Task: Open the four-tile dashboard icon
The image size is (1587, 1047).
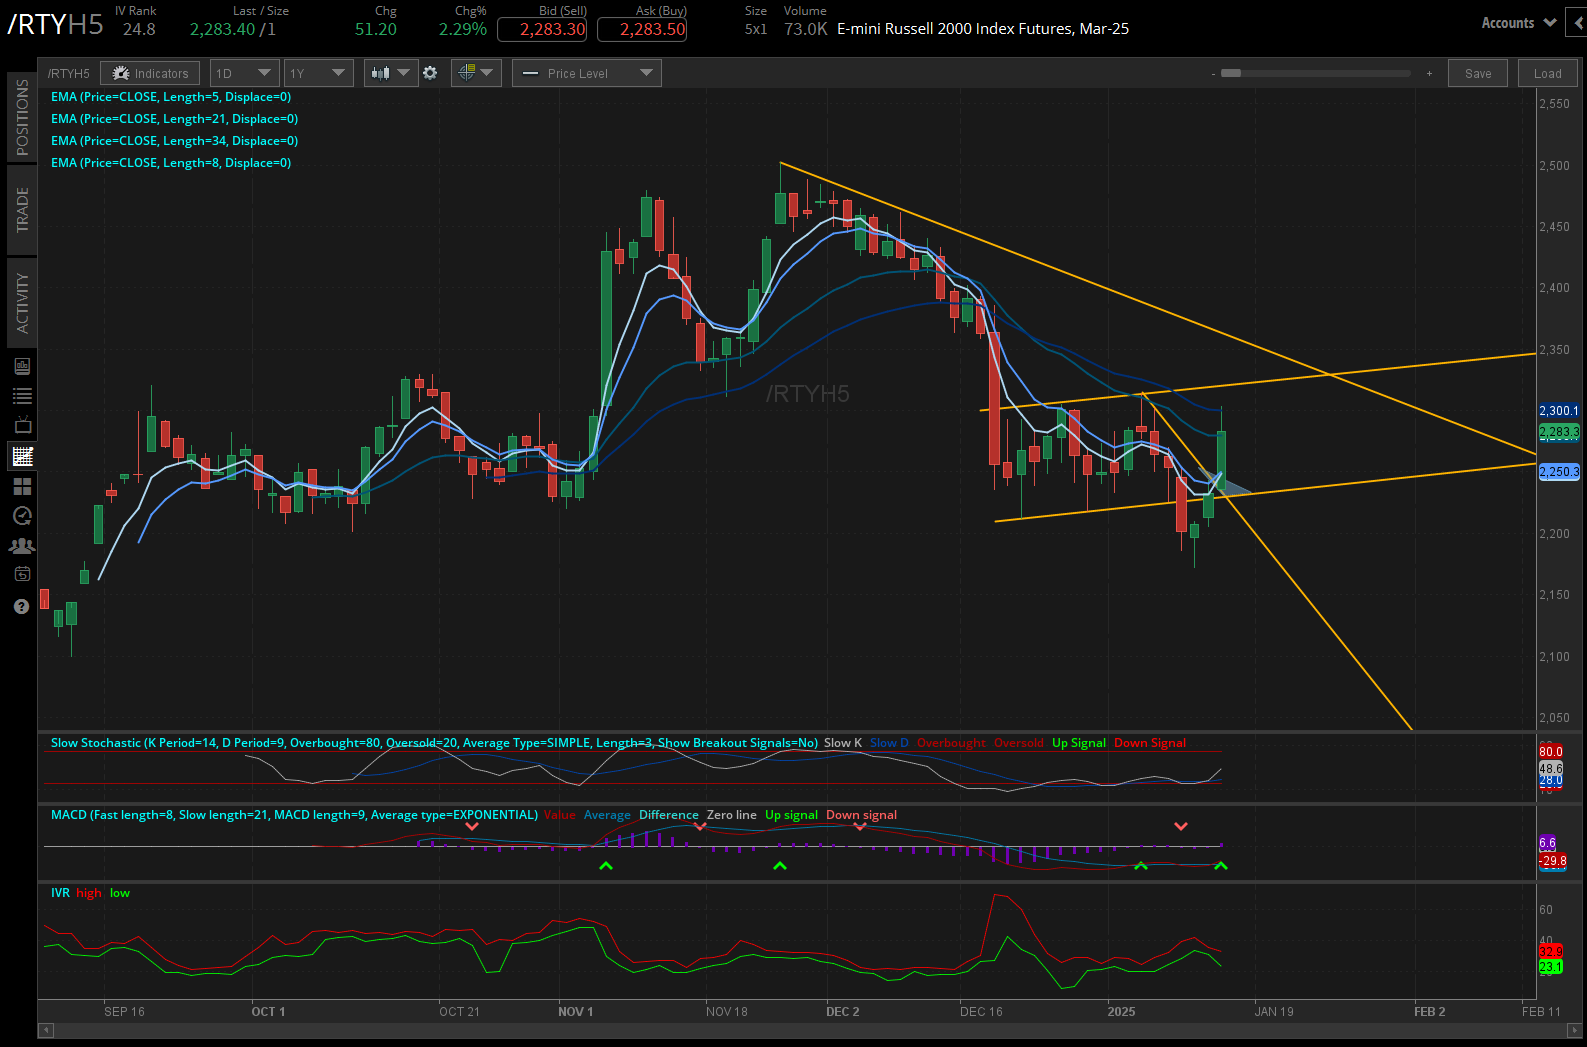Action: [22, 487]
